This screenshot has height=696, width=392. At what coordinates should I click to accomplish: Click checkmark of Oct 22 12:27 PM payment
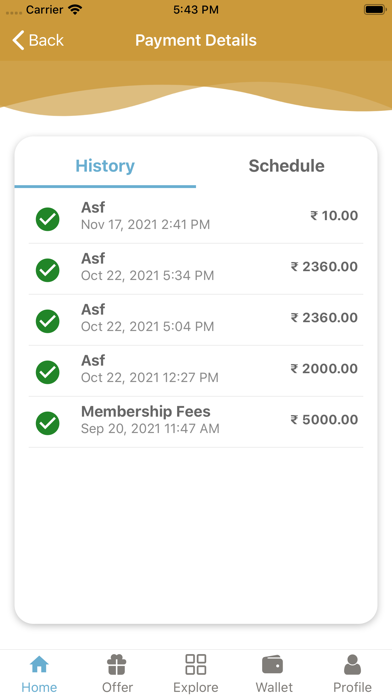(x=48, y=372)
